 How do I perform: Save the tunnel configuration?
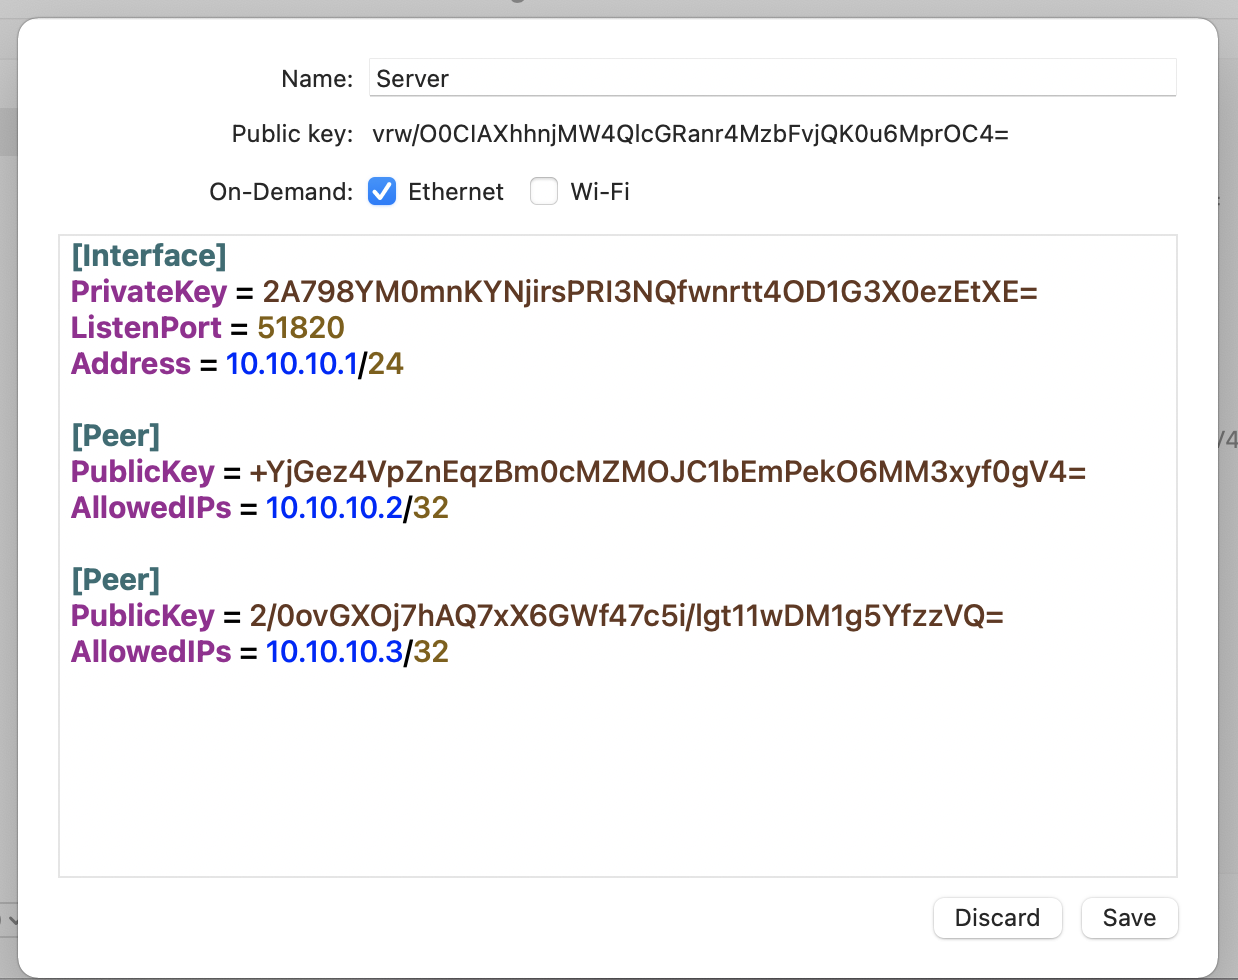point(1129,917)
